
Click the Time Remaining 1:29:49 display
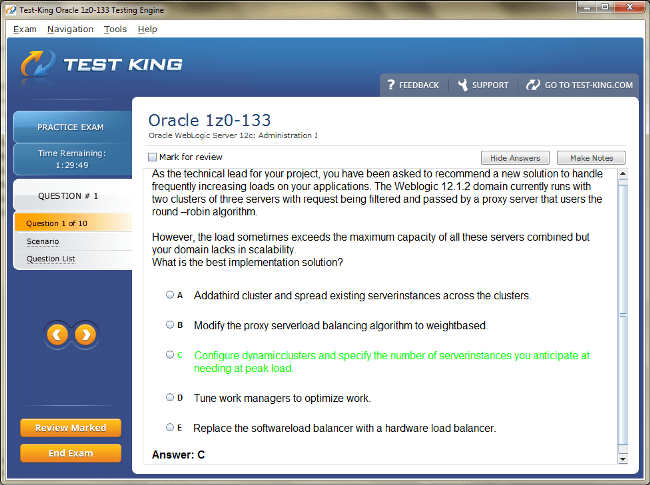(x=72, y=159)
